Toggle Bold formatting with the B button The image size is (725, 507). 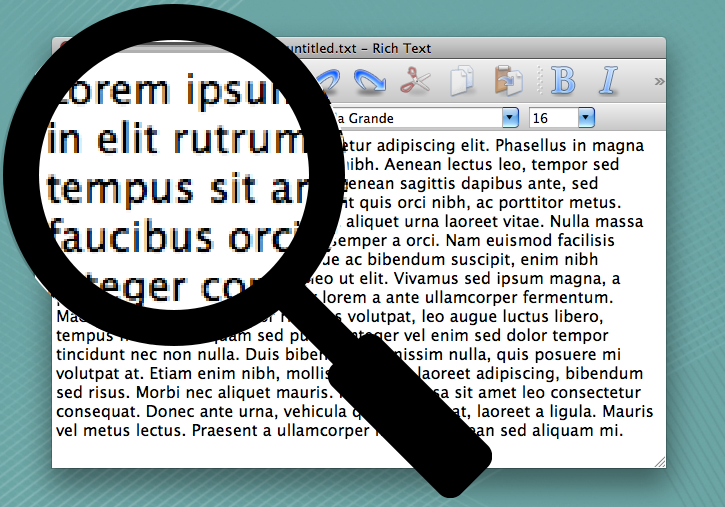563,81
